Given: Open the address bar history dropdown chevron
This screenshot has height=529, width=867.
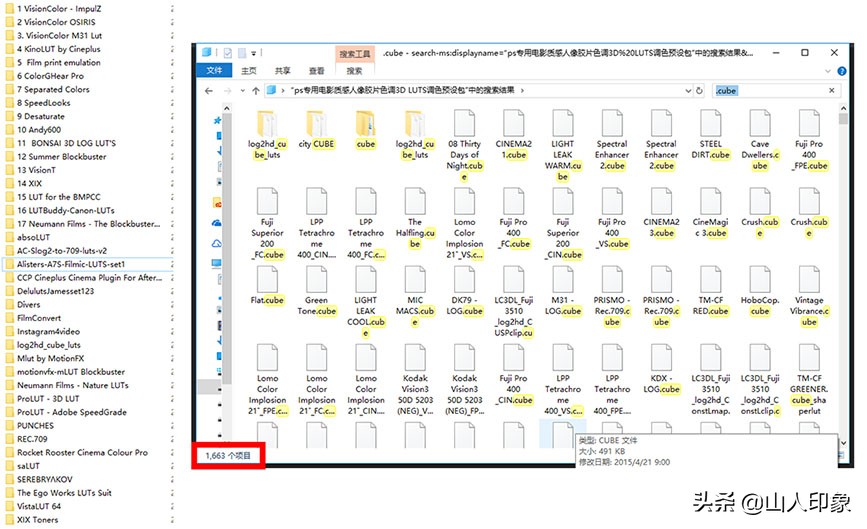Looking at the screenshot, I should (688, 91).
